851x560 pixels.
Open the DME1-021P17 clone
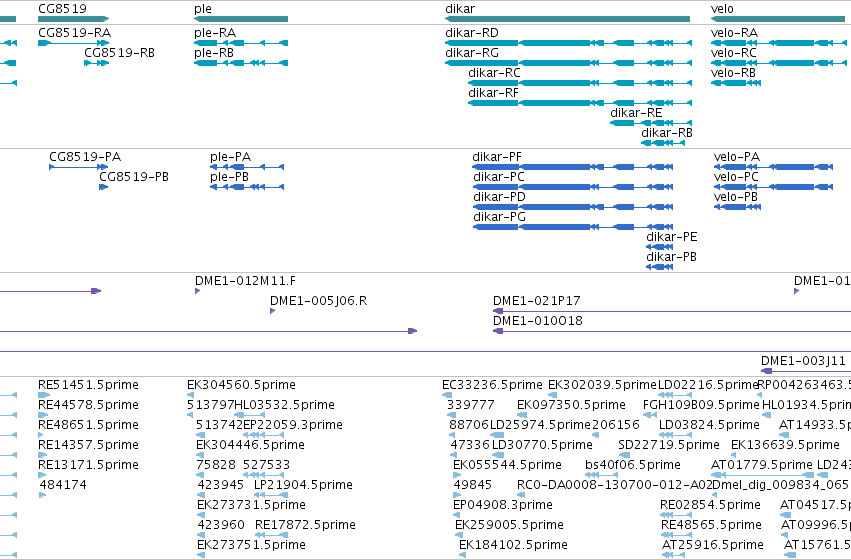[672, 311]
